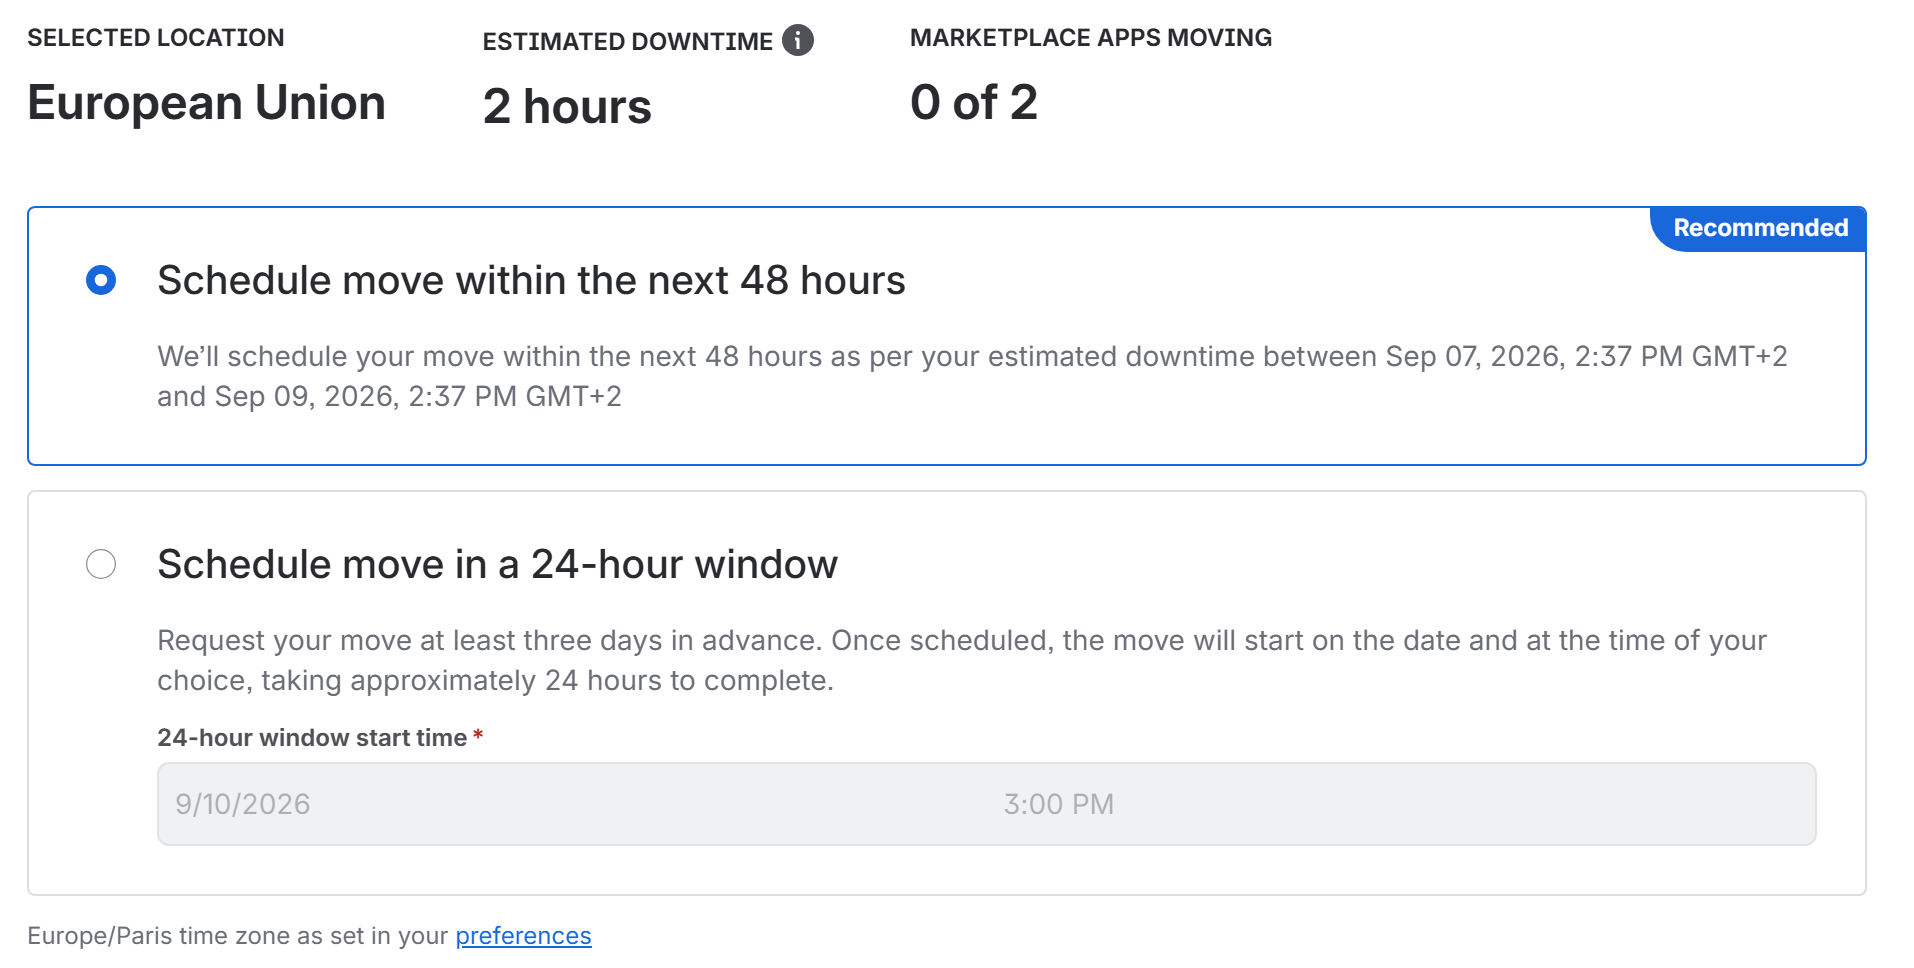
Task: Click the 'Request your move at least three days' description
Action: 962,660
